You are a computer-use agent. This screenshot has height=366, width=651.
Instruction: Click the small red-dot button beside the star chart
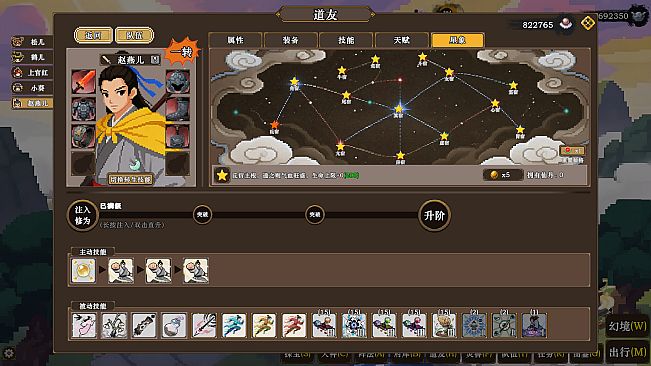point(572,150)
